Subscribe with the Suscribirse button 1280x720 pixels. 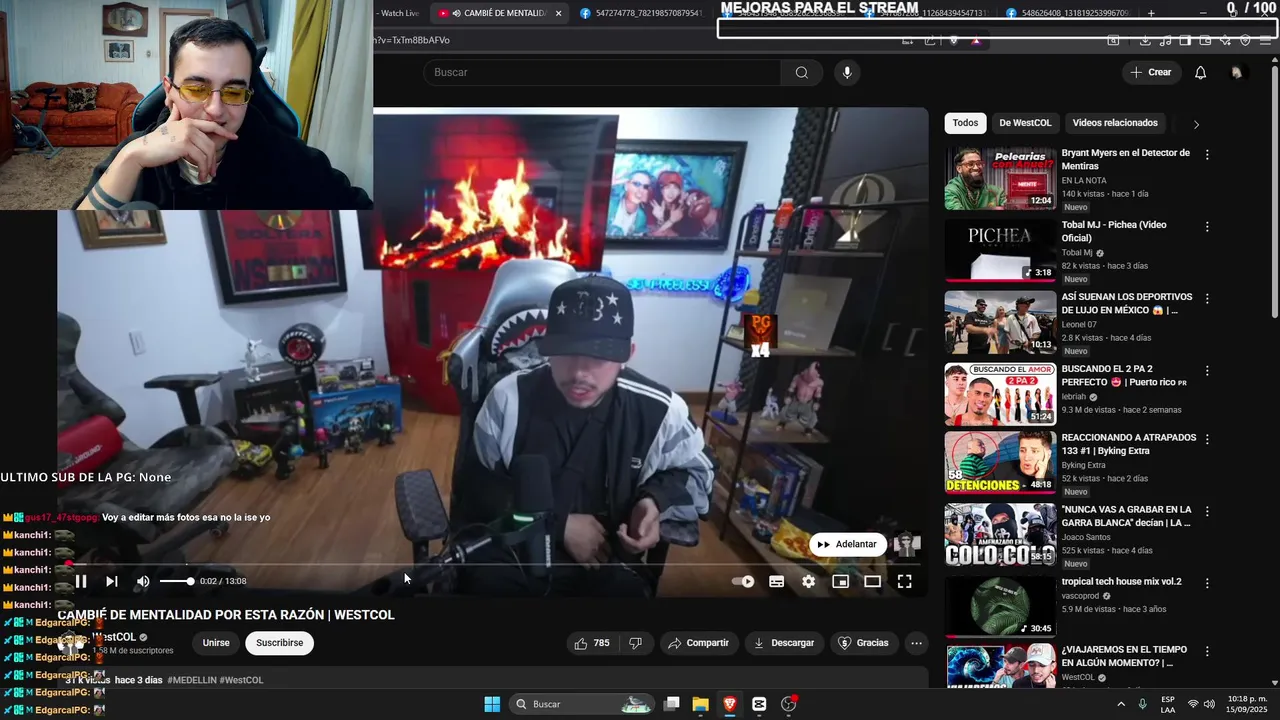click(279, 643)
